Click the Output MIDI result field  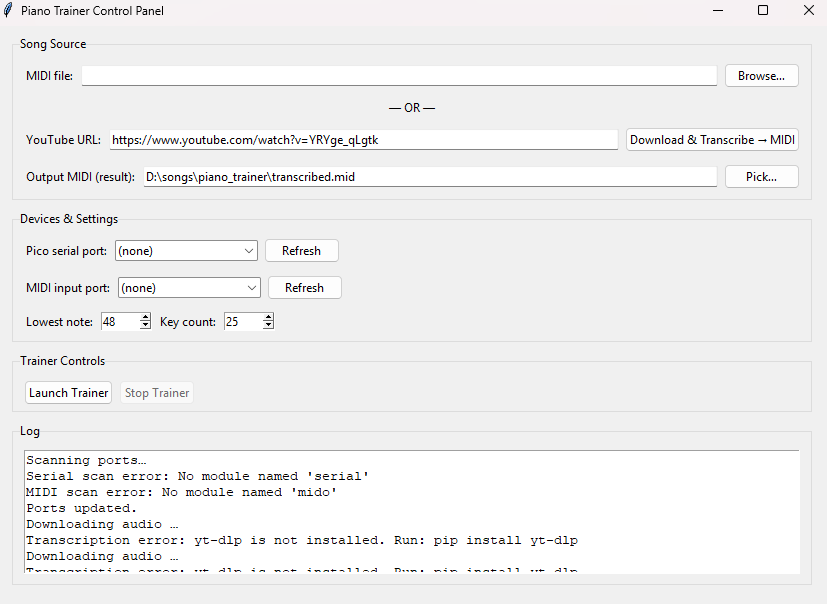click(430, 176)
